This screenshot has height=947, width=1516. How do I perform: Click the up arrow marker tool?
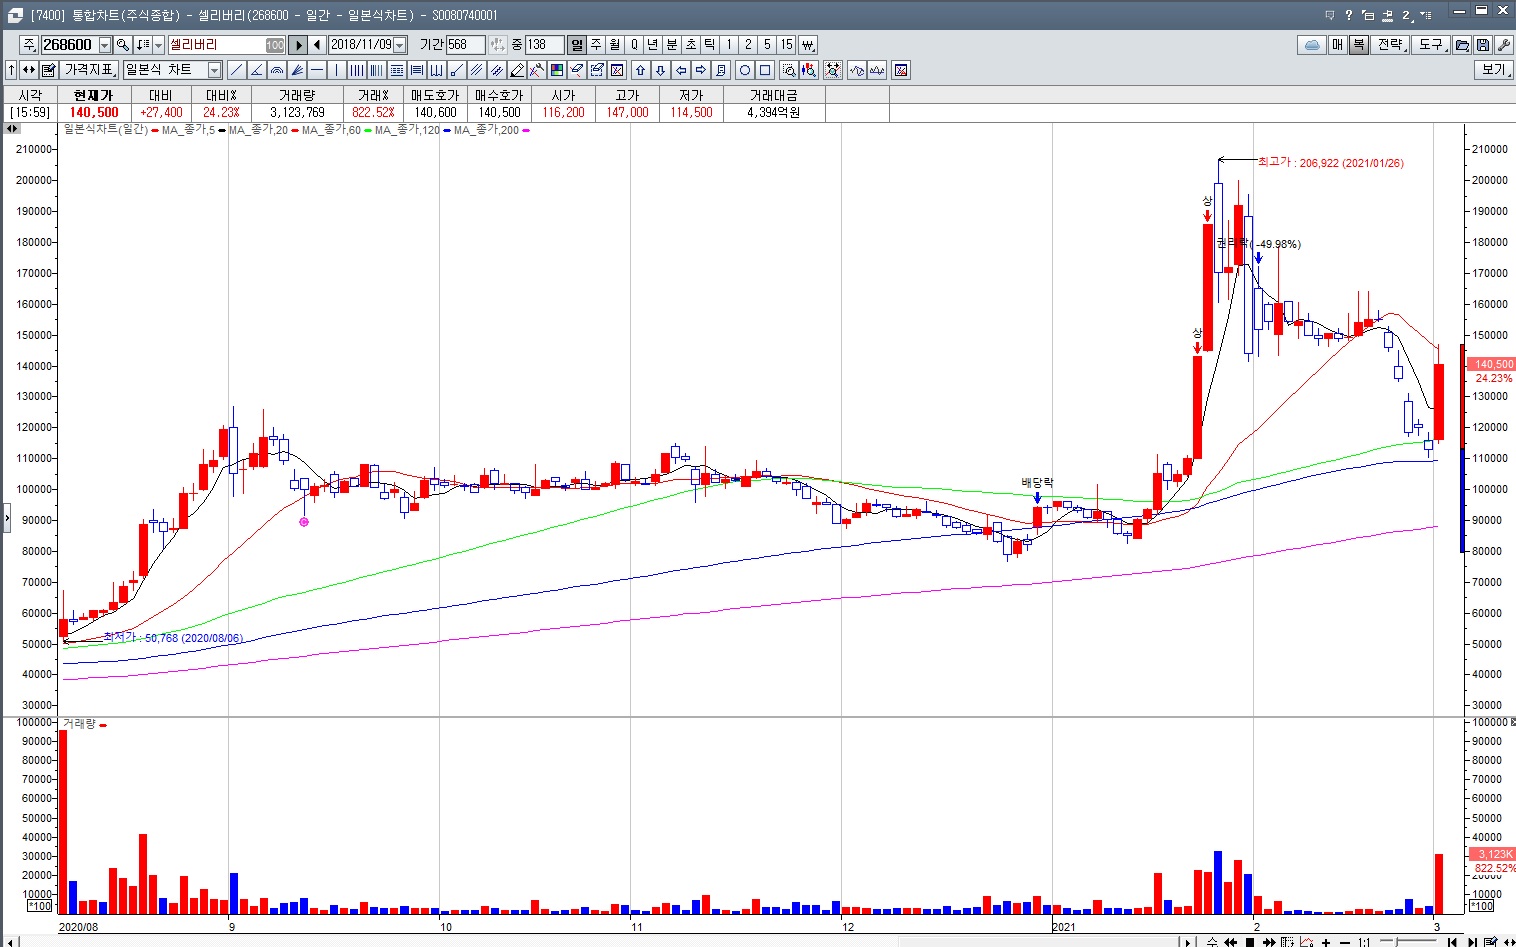640,70
